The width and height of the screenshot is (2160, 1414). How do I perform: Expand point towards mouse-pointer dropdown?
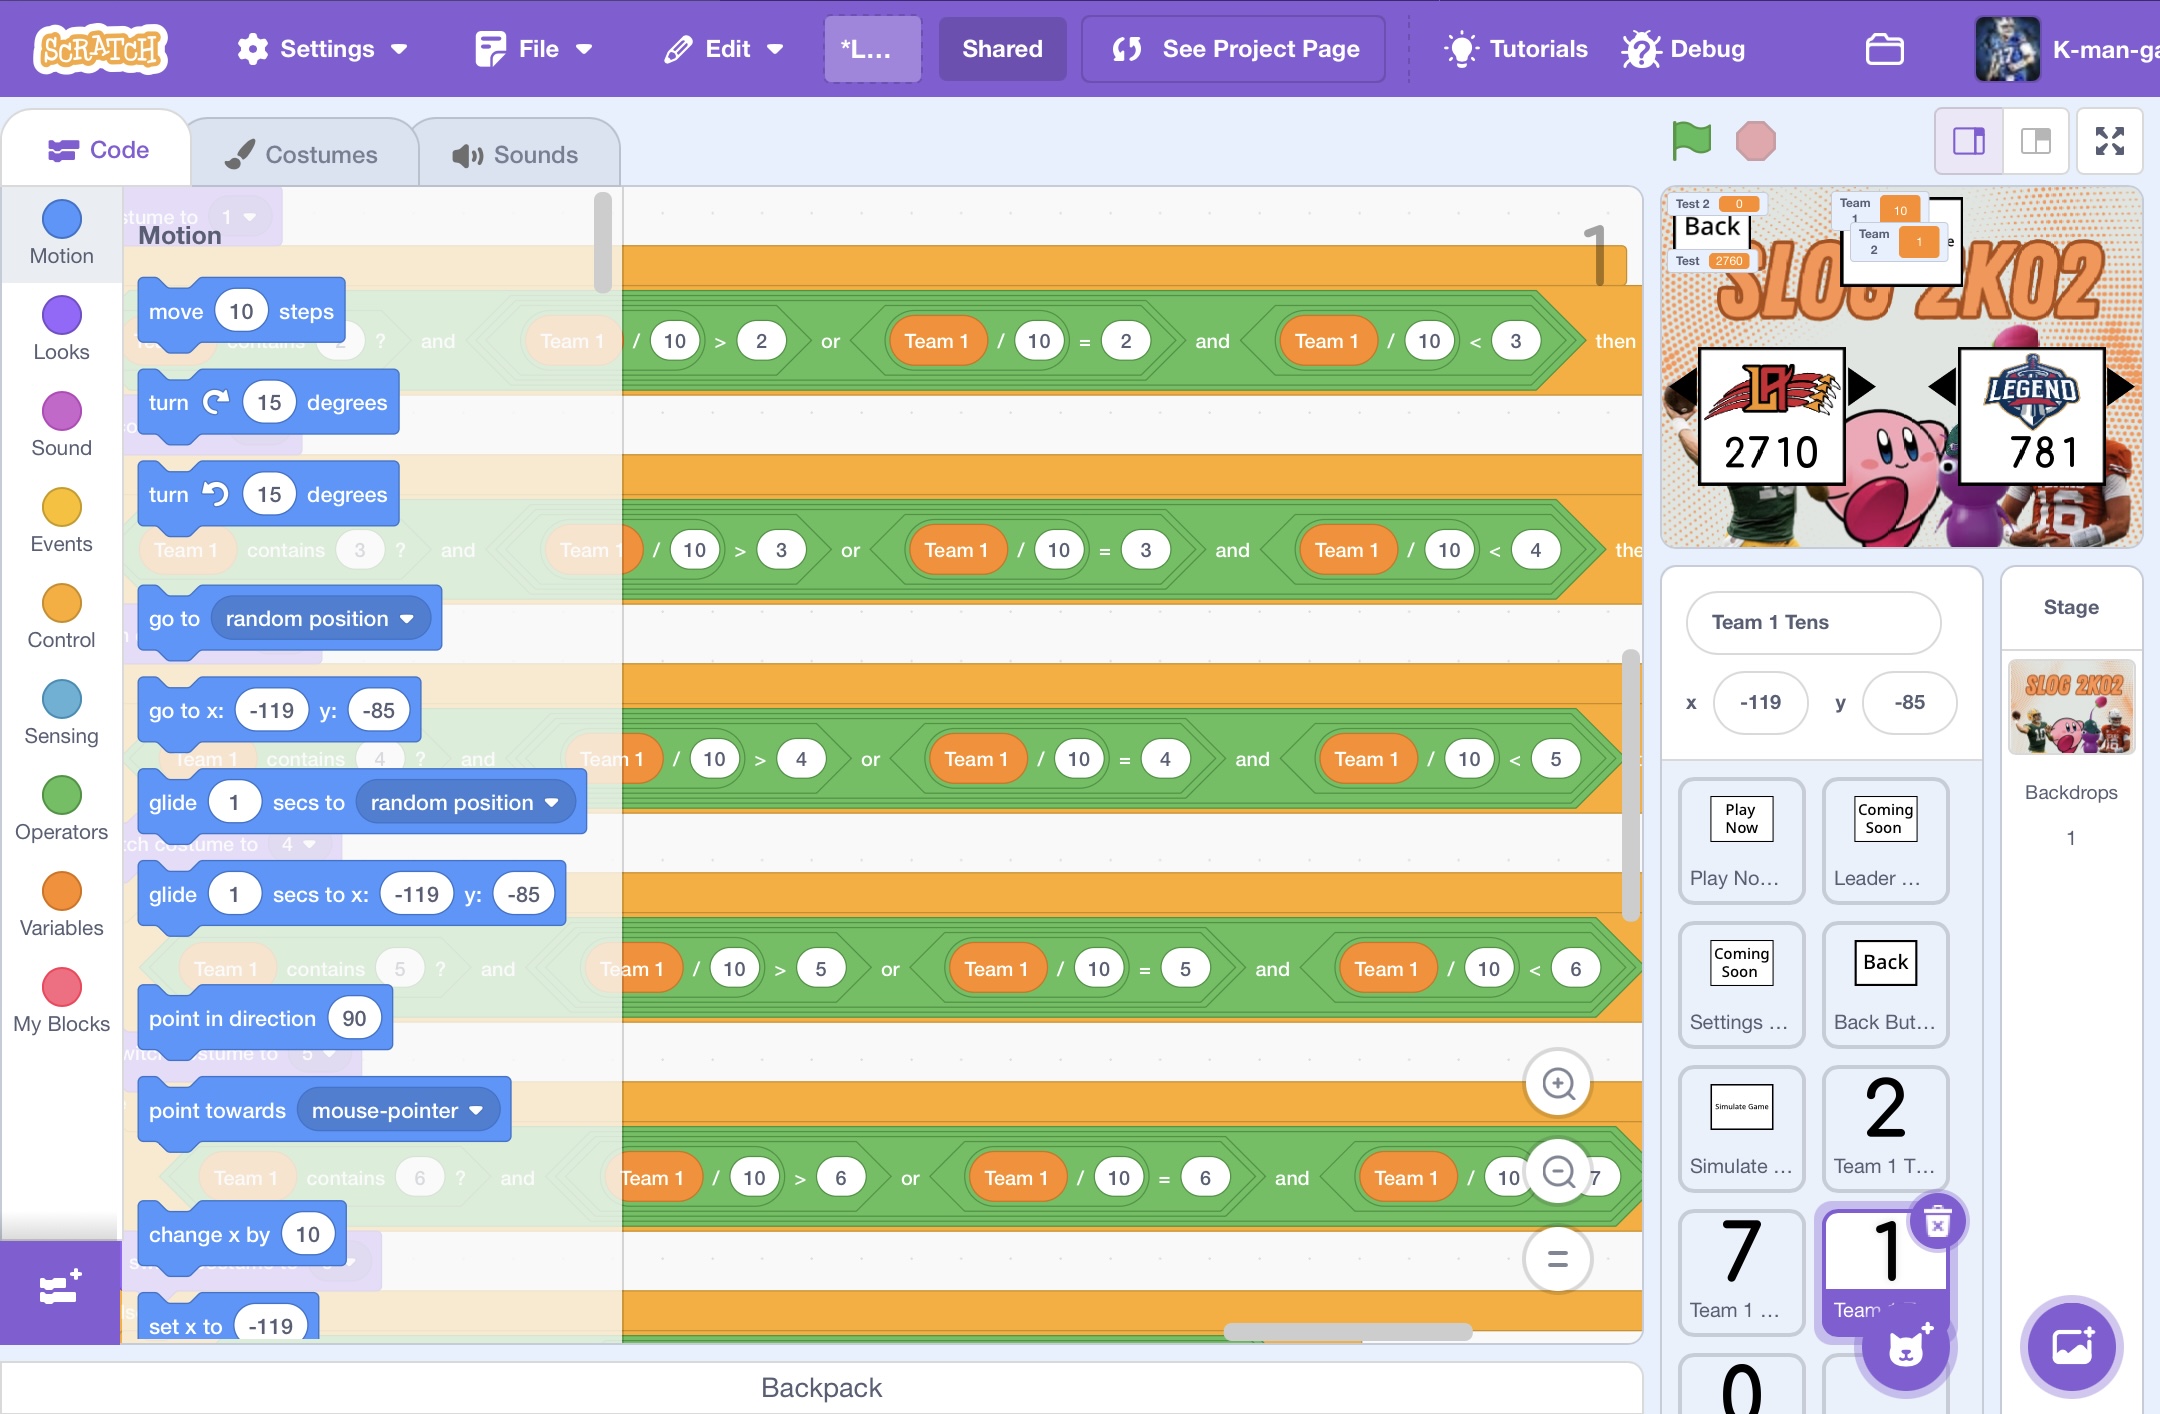[398, 1111]
